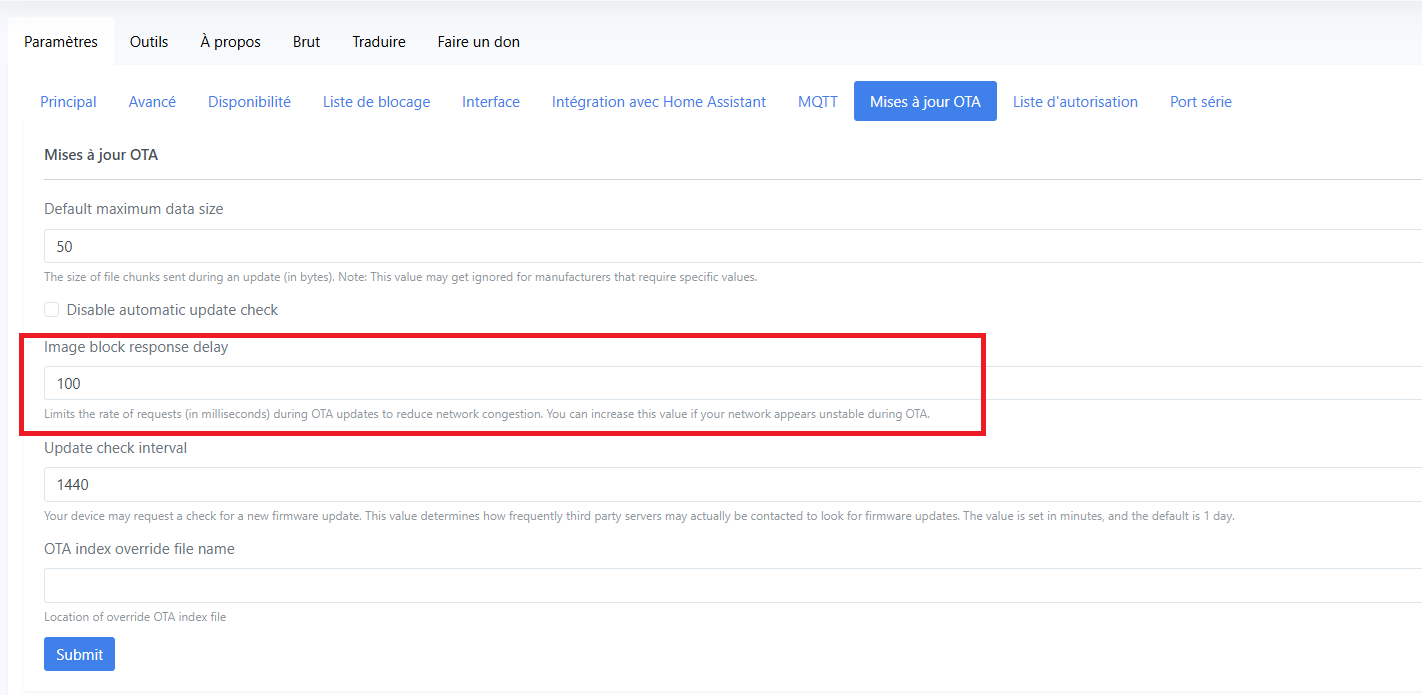The width and height of the screenshot is (1422, 695).
Task: Select the Mises à jour OTA tab
Action: point(925,101)
